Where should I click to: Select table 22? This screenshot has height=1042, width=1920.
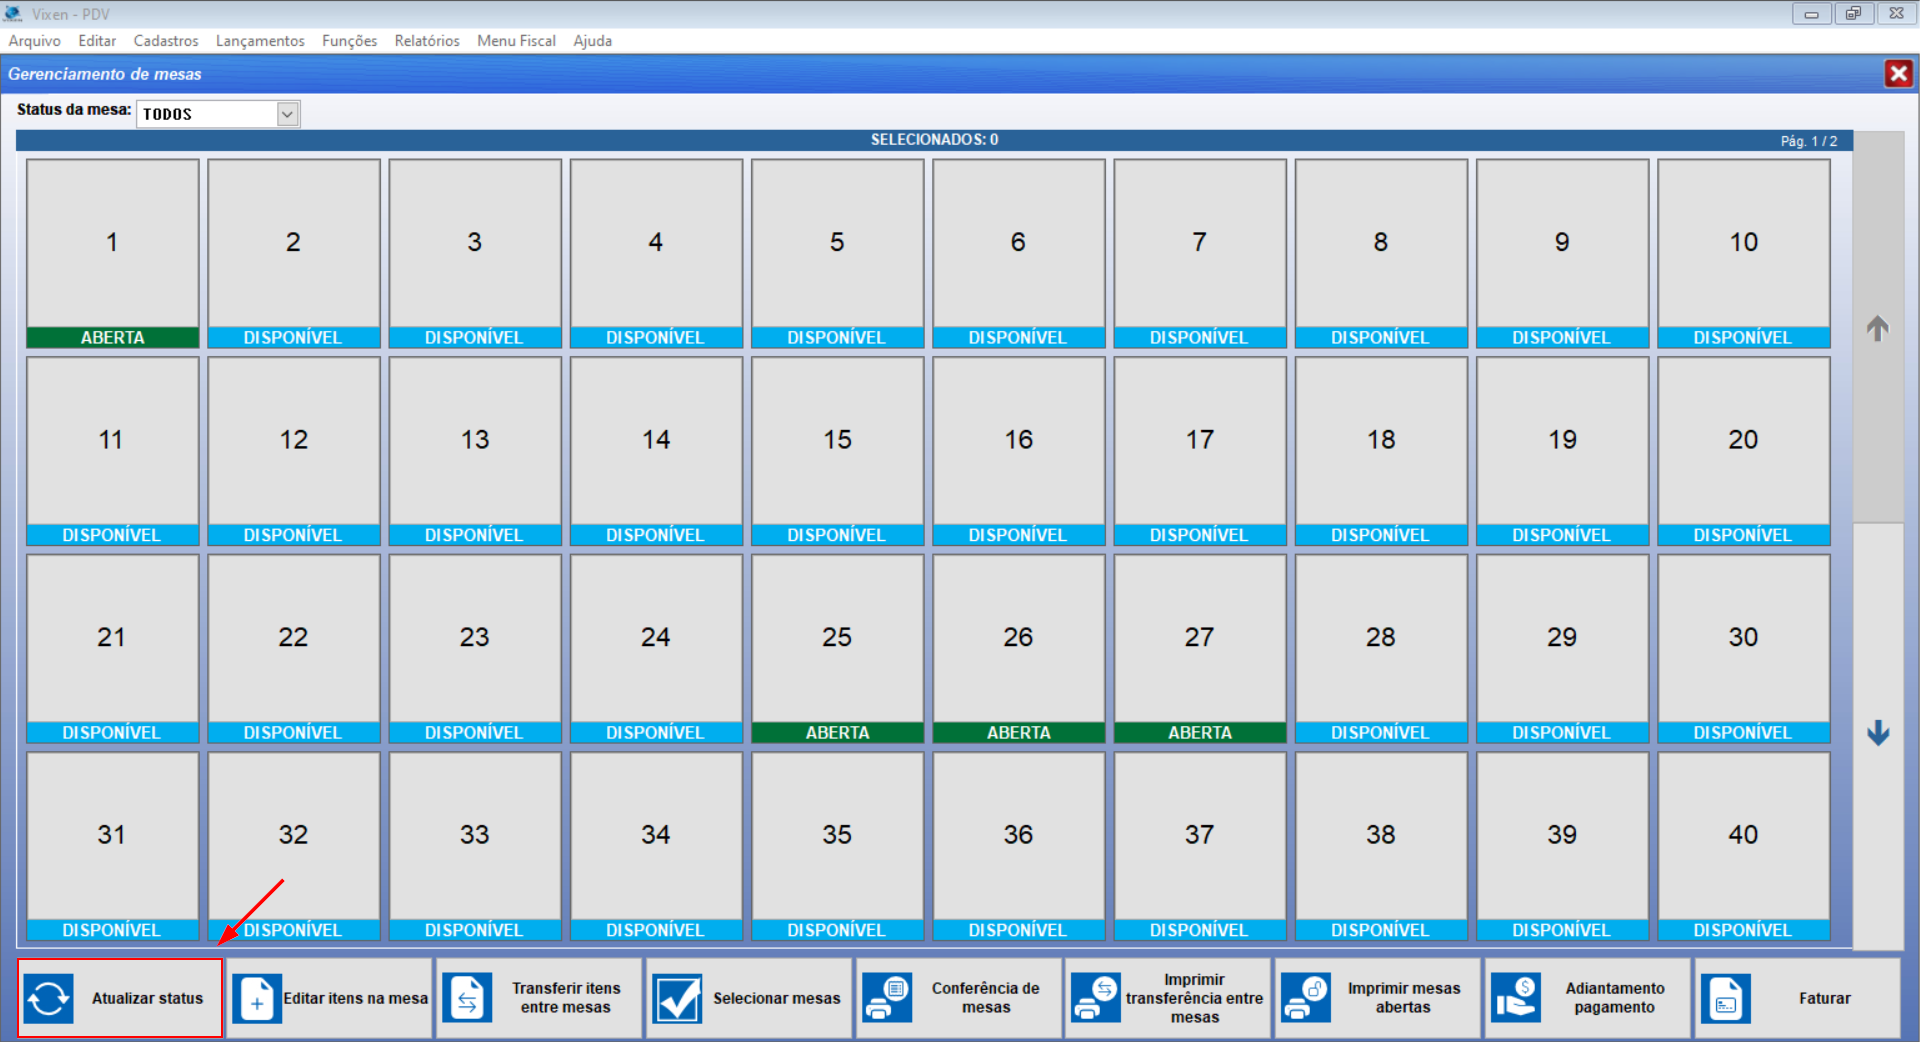(x=294, y=649)
